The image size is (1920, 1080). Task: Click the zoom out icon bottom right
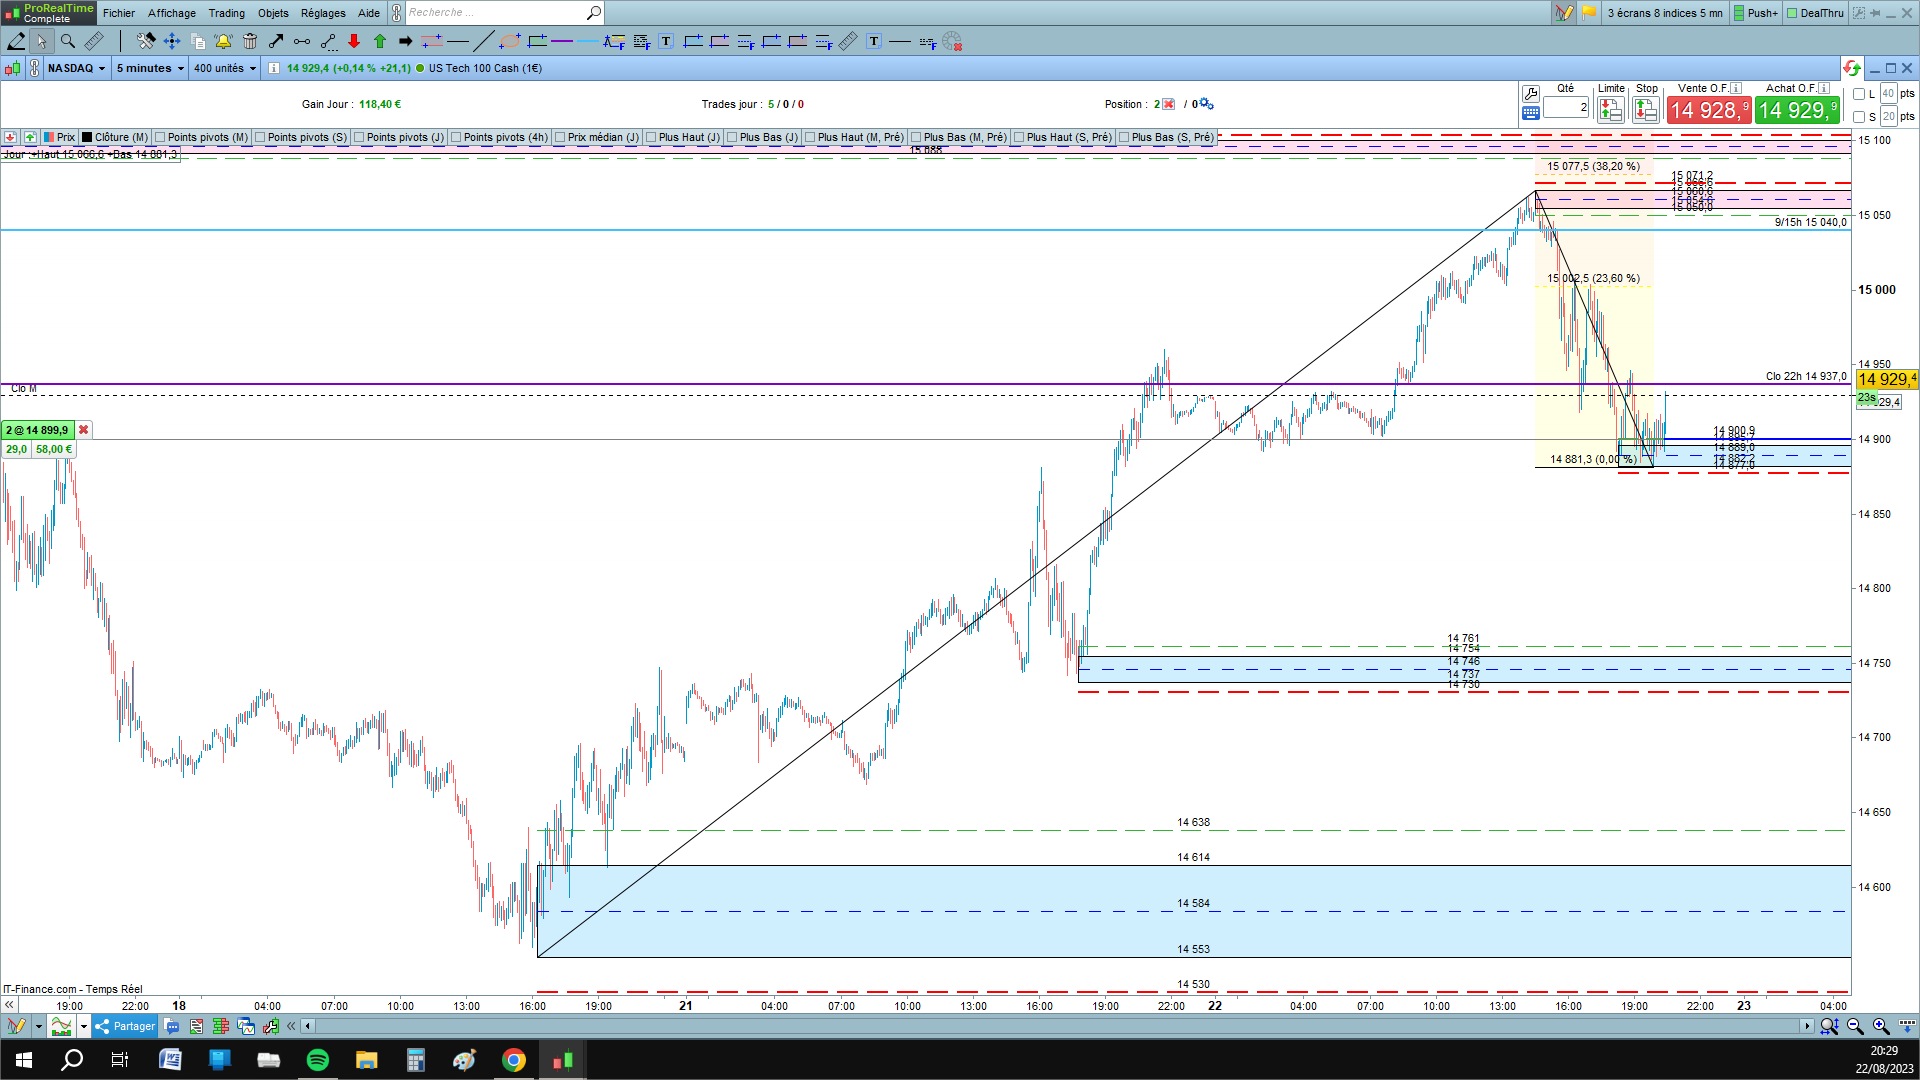click(1855, 1026)
